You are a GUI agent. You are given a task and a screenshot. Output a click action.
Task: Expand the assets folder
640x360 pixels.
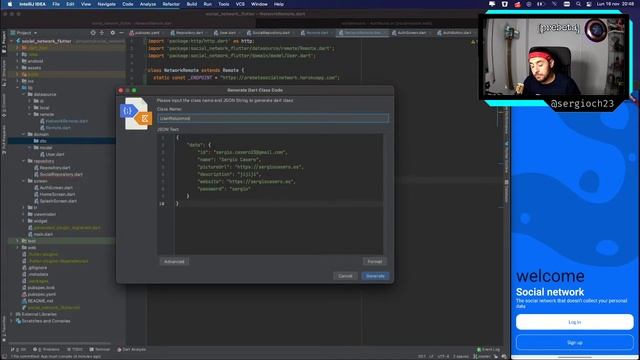tap(18, 68)
